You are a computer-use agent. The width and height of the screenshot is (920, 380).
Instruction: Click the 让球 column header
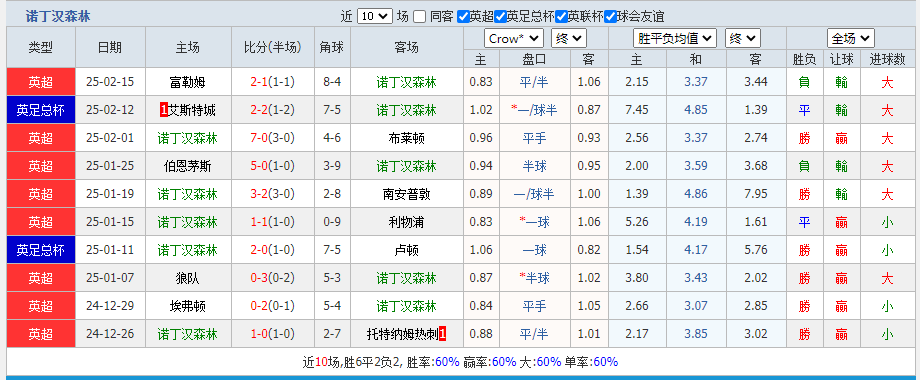[842, 59]
